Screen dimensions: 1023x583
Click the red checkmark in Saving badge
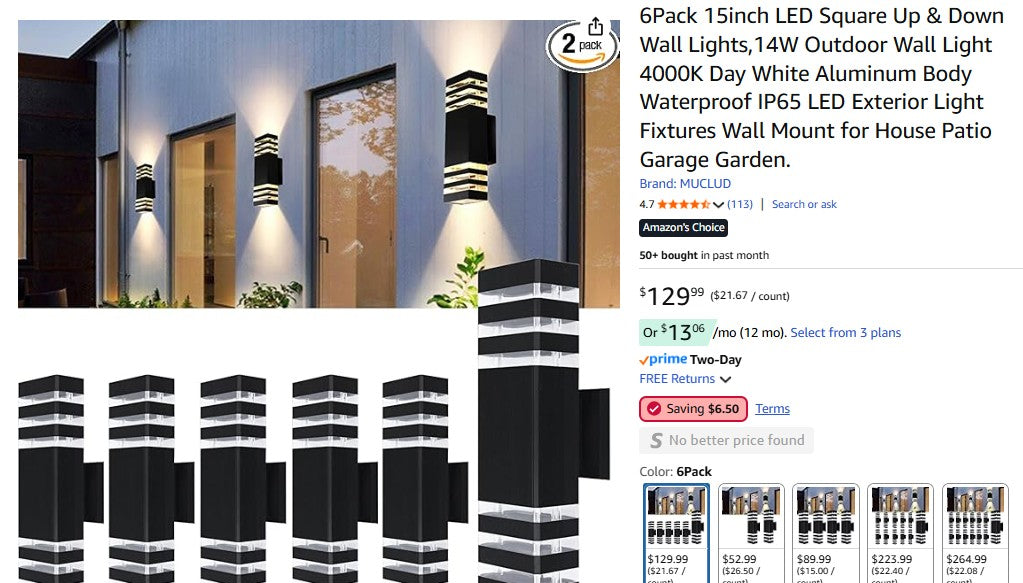(x=654, y=409)
